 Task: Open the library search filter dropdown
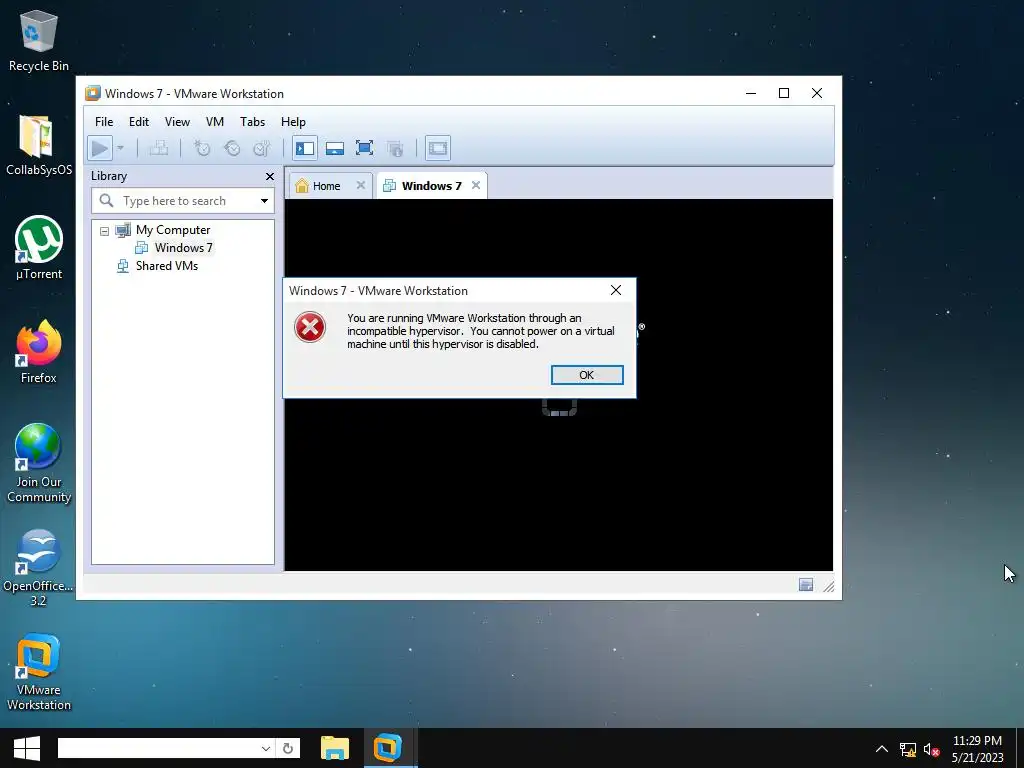[264, 200]
